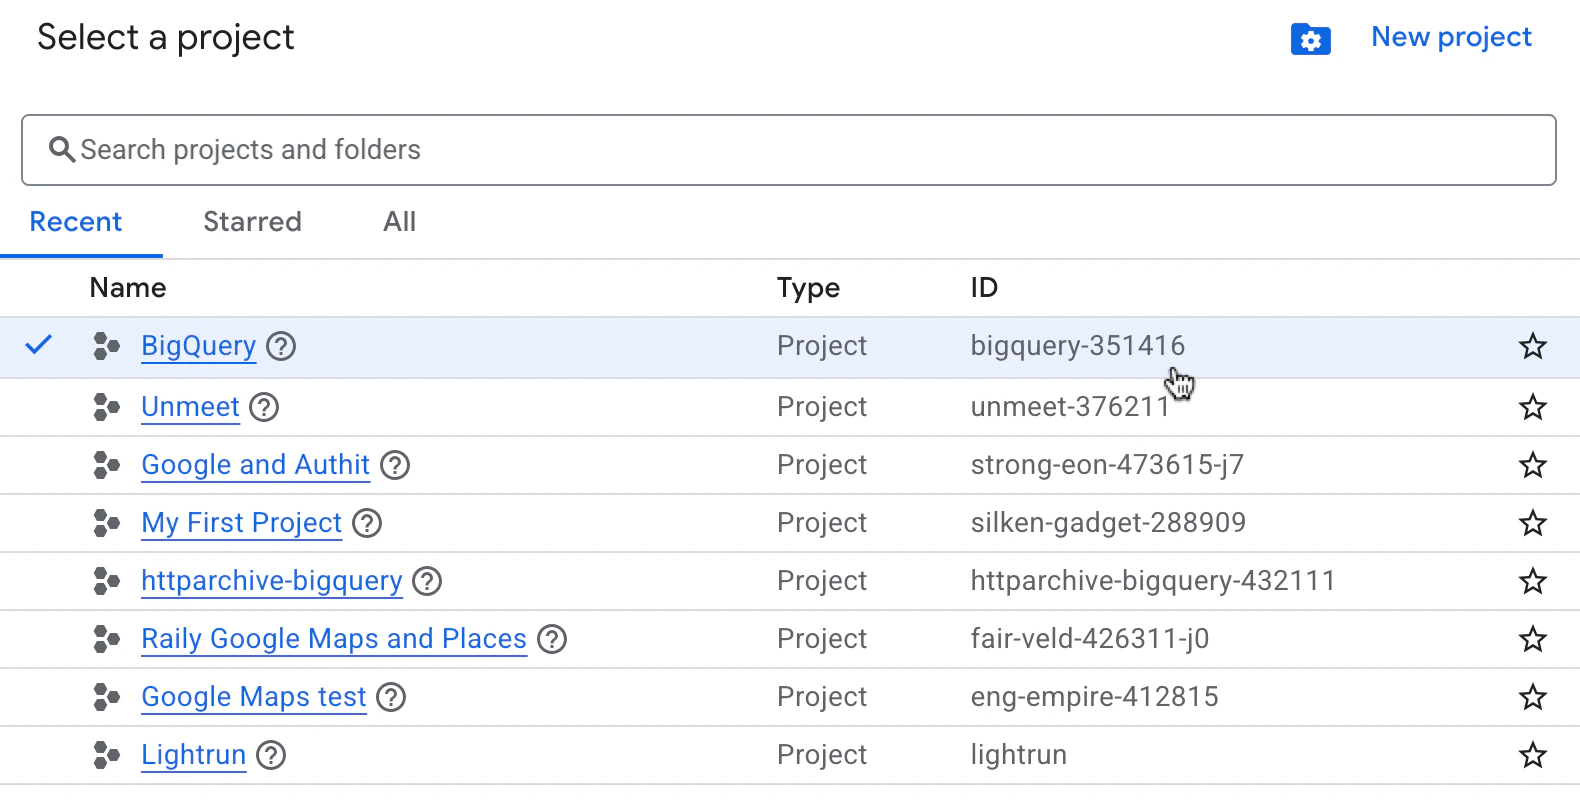Click the ID httparchive-bigquery-432111
This screenshot has height=804, width=1580.
pyautogui.click(x=1153, y=581)
